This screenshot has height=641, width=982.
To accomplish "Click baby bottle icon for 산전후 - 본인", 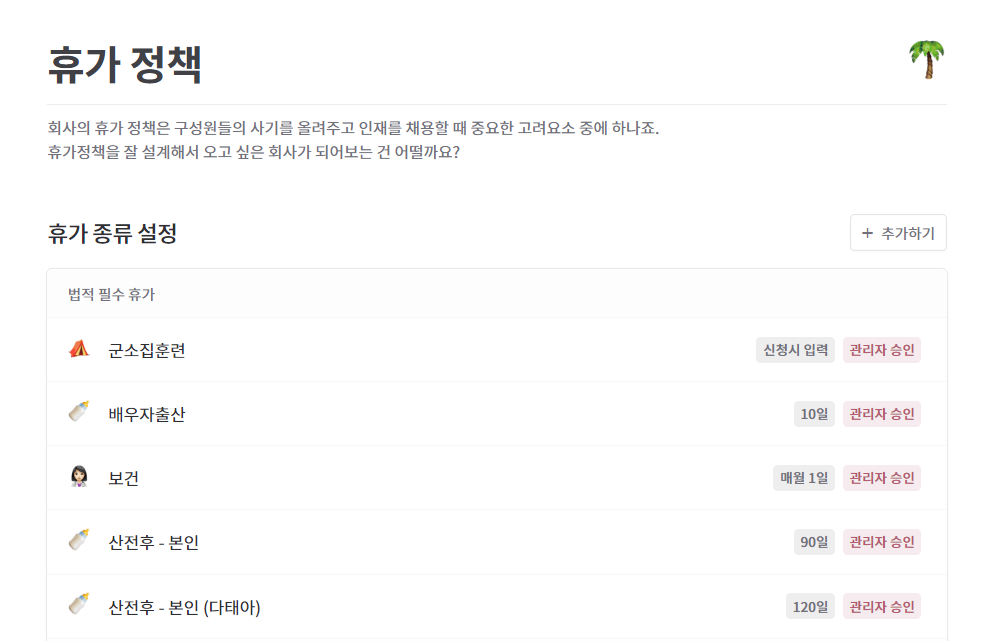I will (79, 540).
